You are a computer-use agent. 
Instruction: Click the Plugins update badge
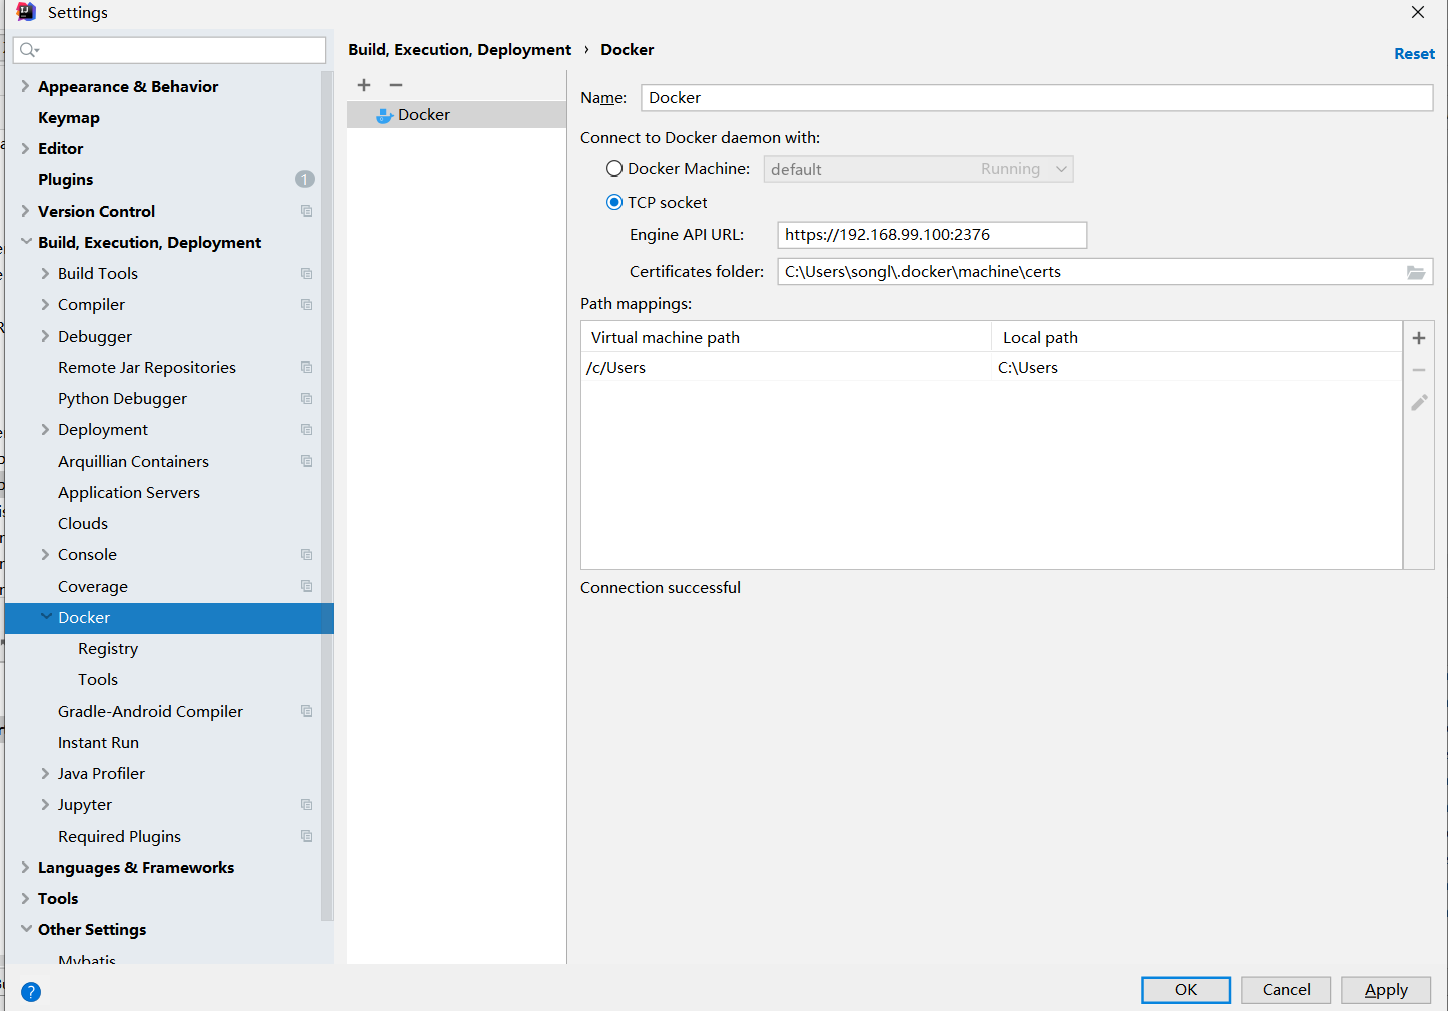point(305,179)
